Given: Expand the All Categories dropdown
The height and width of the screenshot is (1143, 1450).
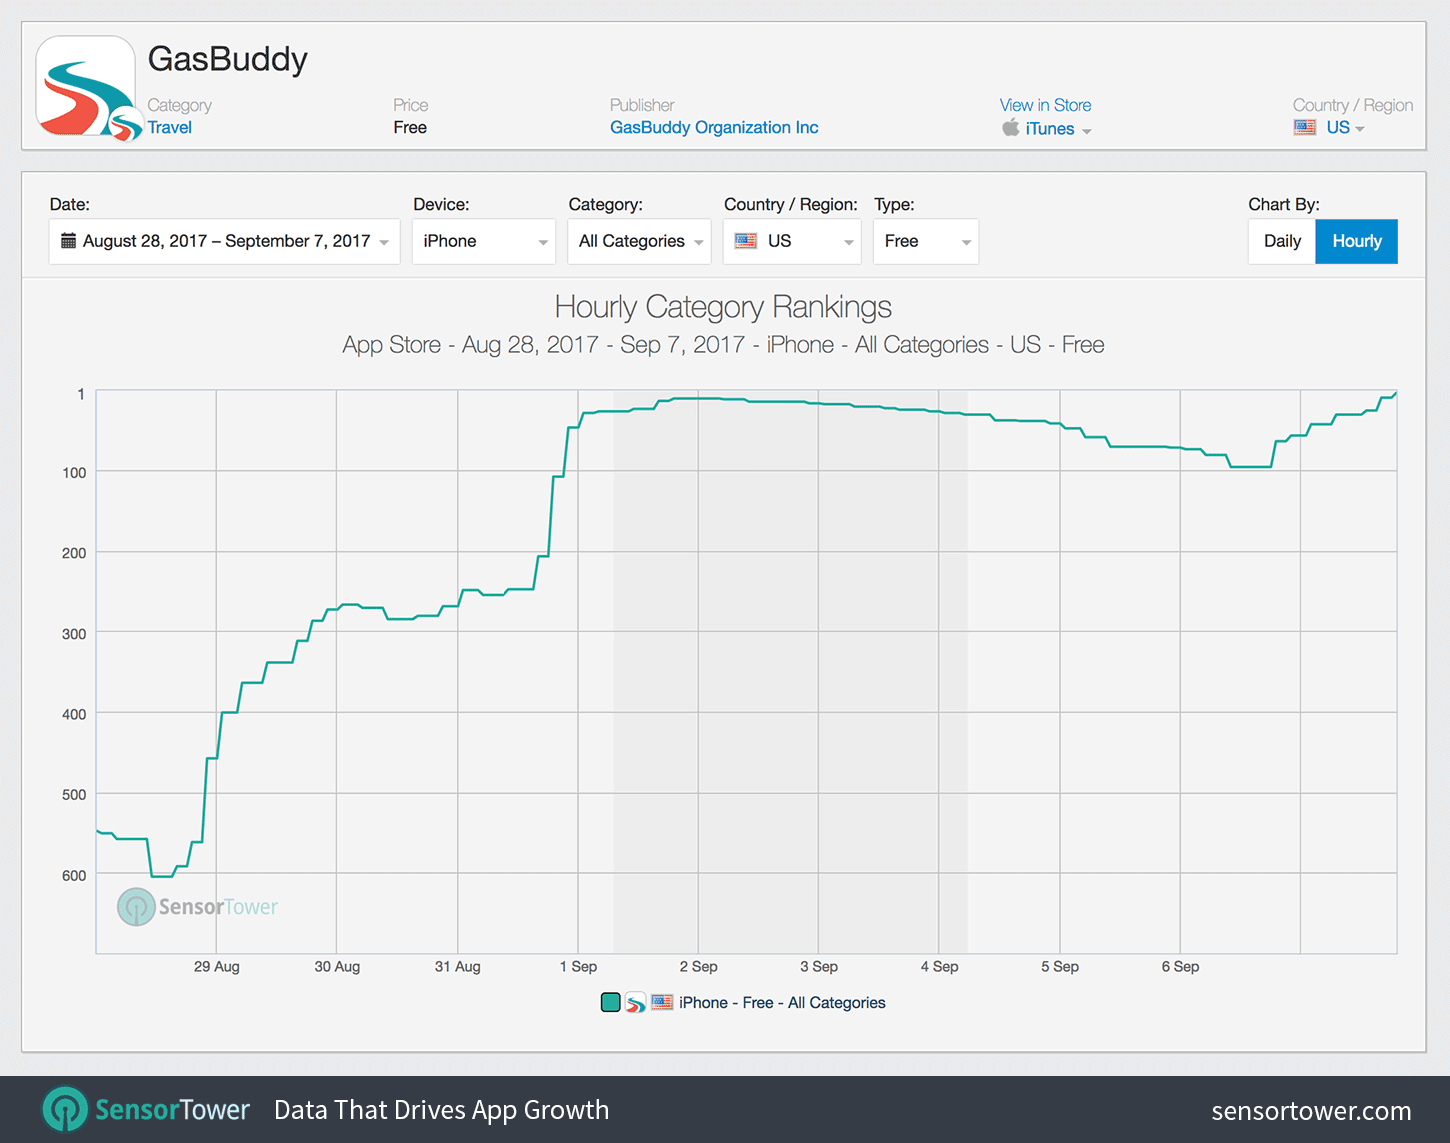Looking at the screenshot, I should coord(639,241).
